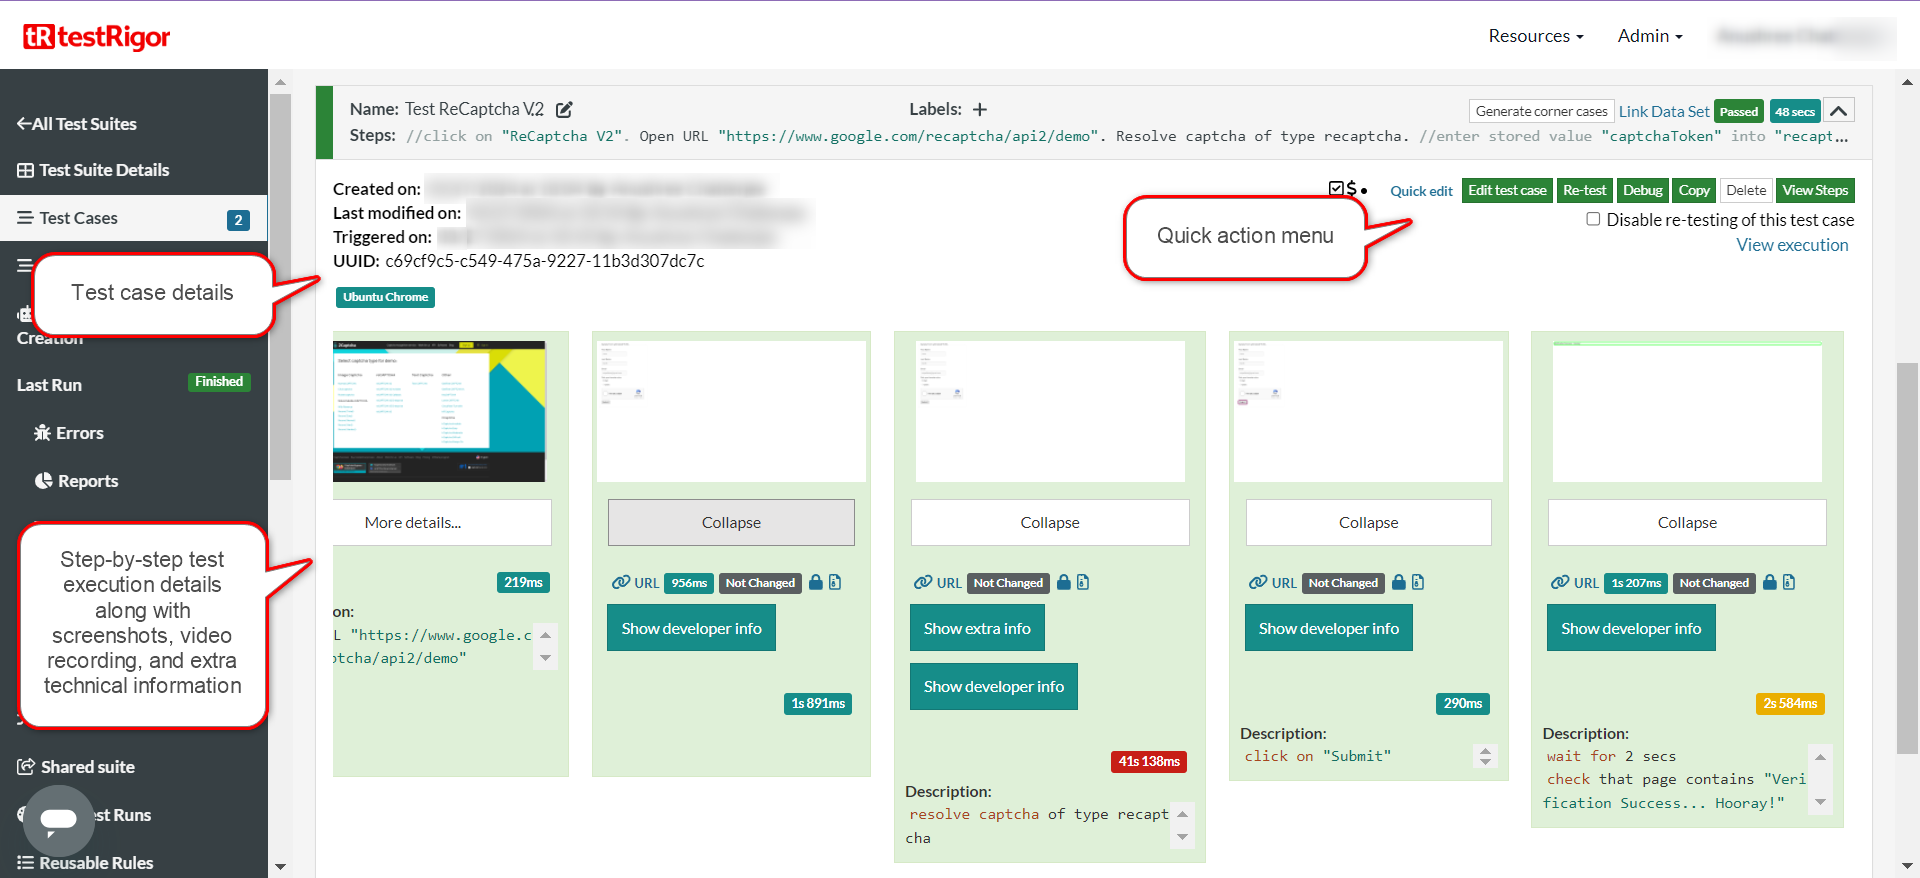The height and width of the screenshot is (878, 1920).
Task: Toggle the checked box next to dollar sign
Action: (1336, 188)
